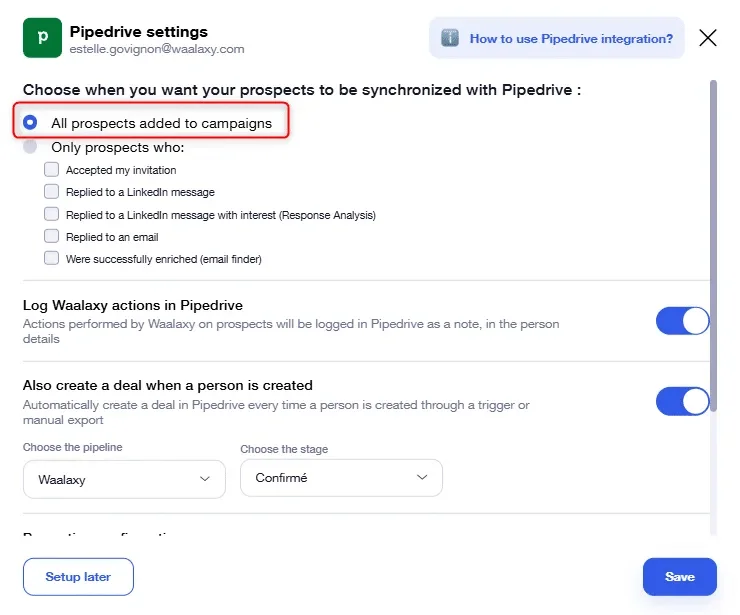
Task: Check Replied to an email option
Action: [51, 236]
